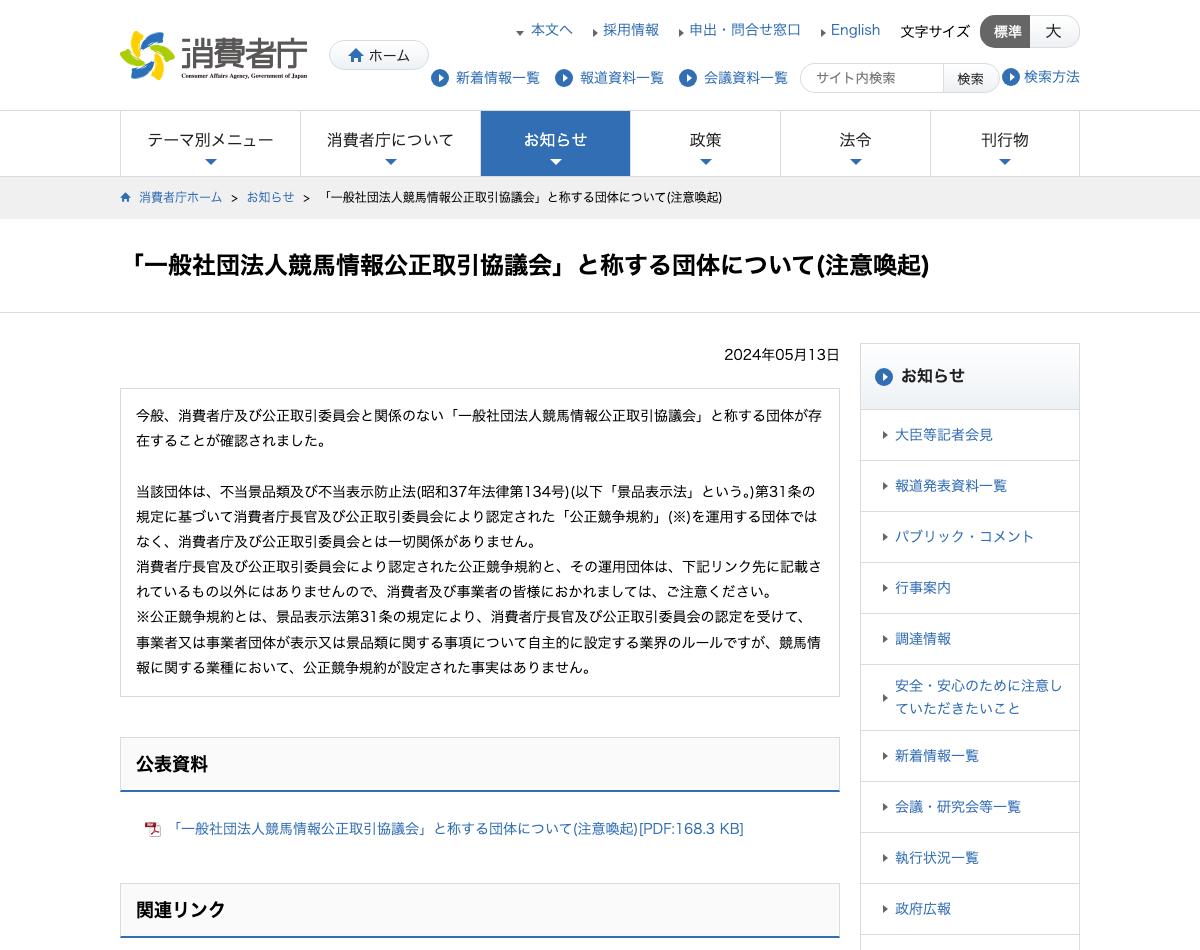Go to 消費者庁ホーム breadcrumb

click(x=181, y=197)
